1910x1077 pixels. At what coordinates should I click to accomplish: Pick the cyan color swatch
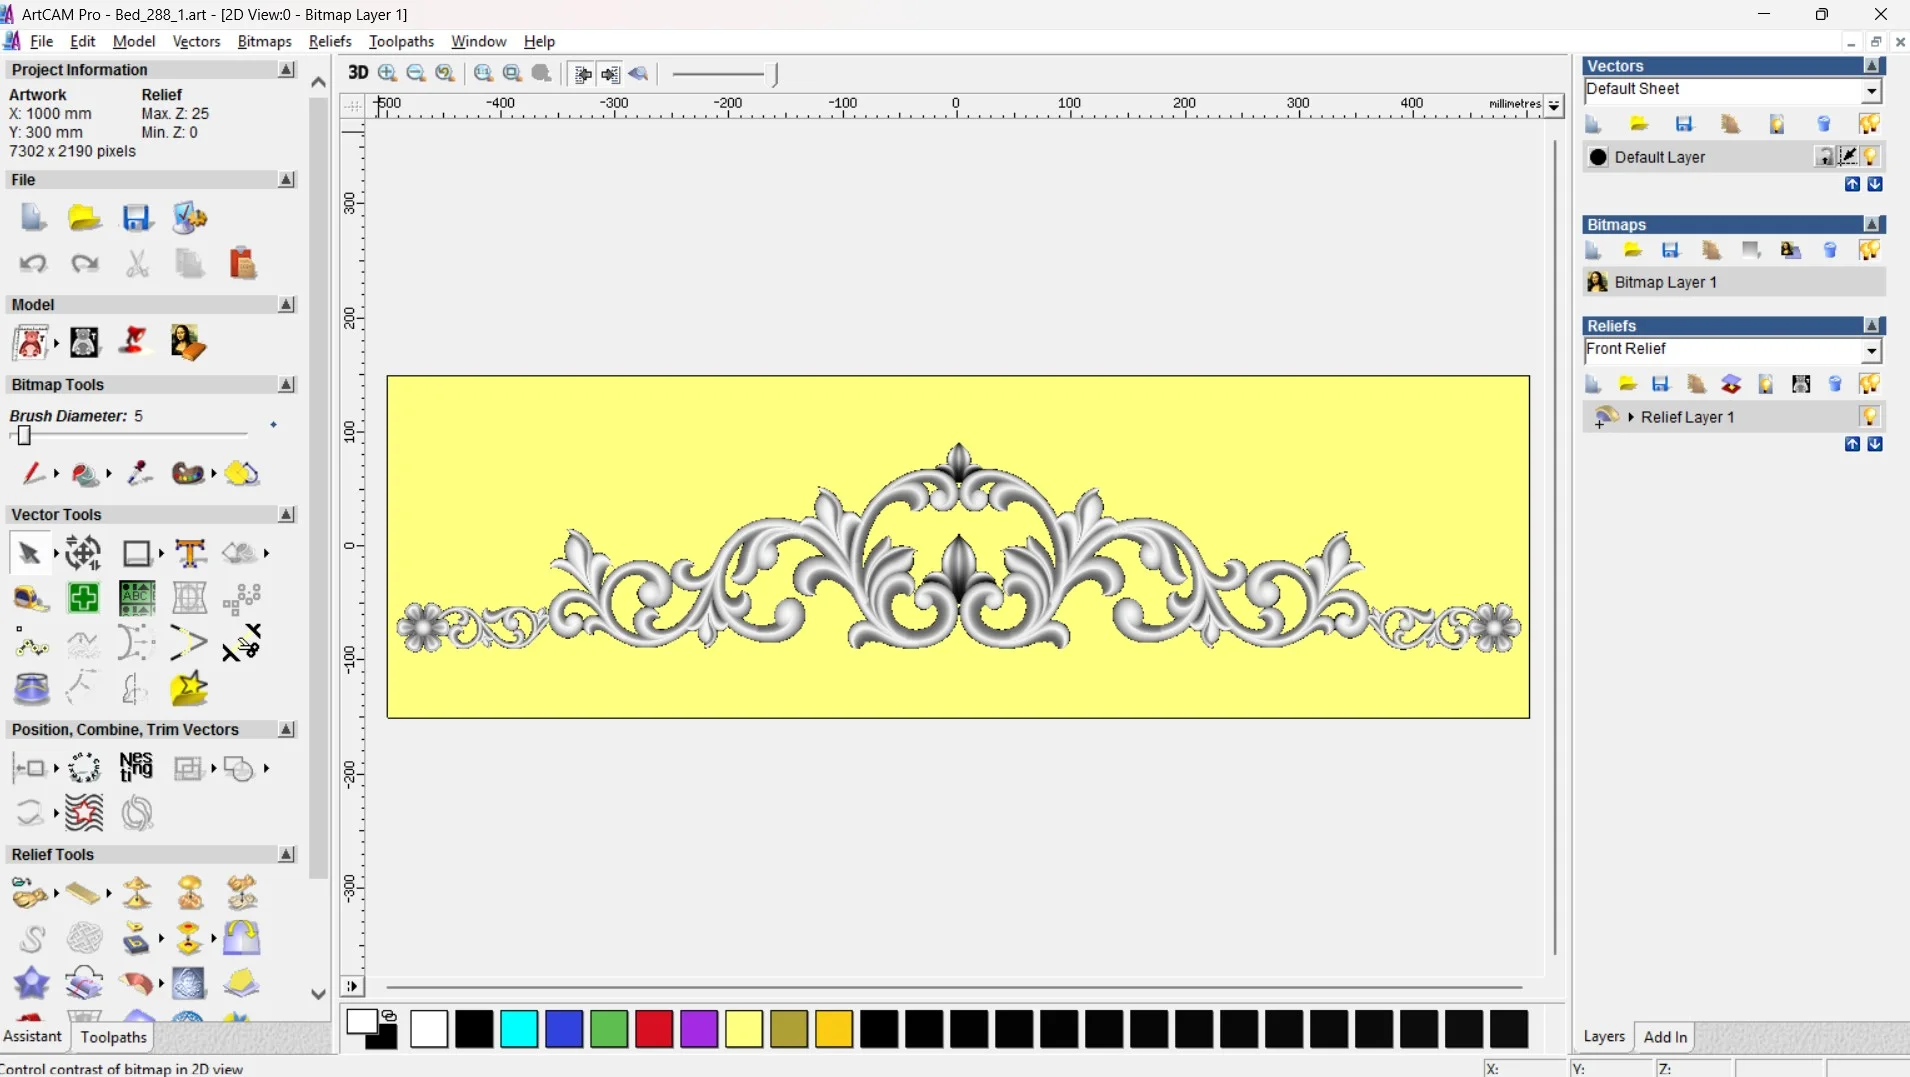(519, 1029)
